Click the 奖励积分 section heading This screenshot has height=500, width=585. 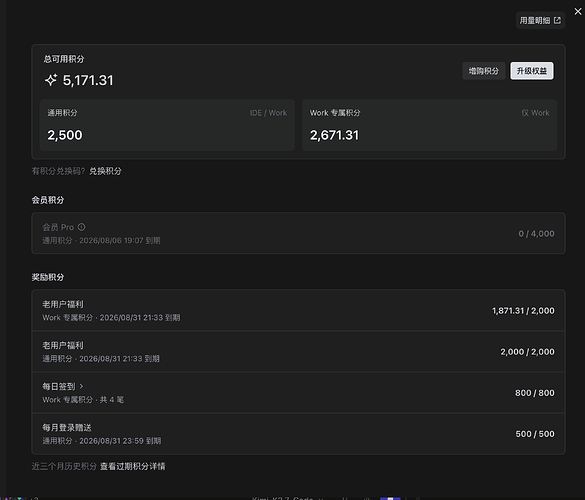coord(48,277)
